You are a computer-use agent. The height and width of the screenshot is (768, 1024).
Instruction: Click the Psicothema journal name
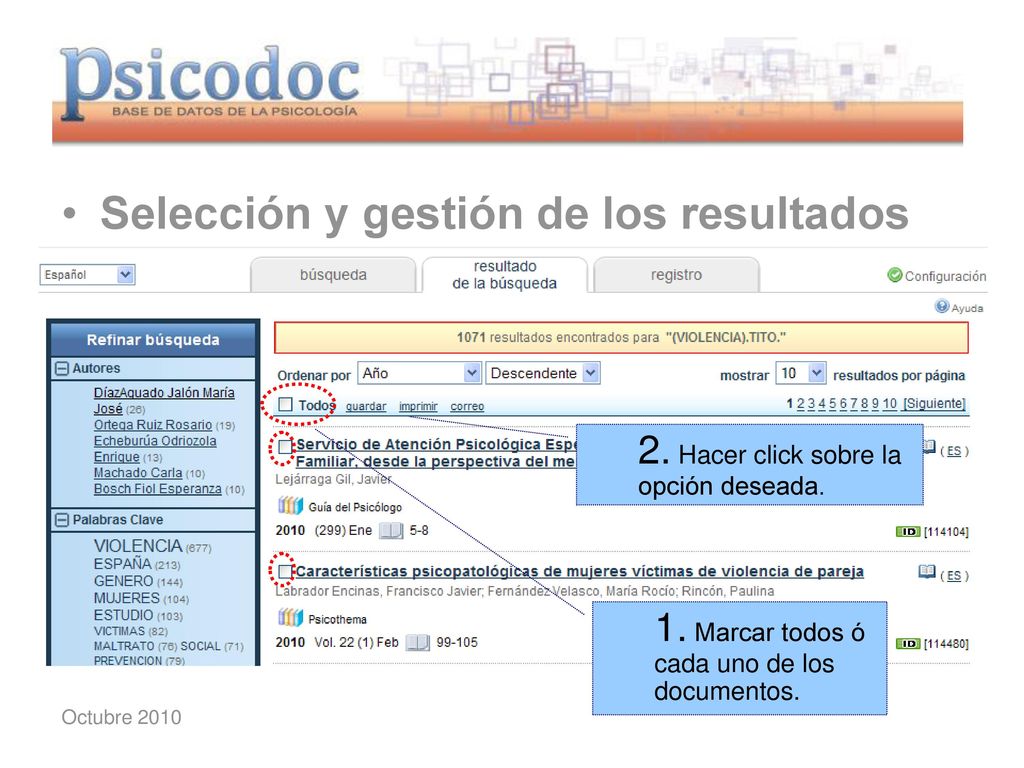(337, 619)
